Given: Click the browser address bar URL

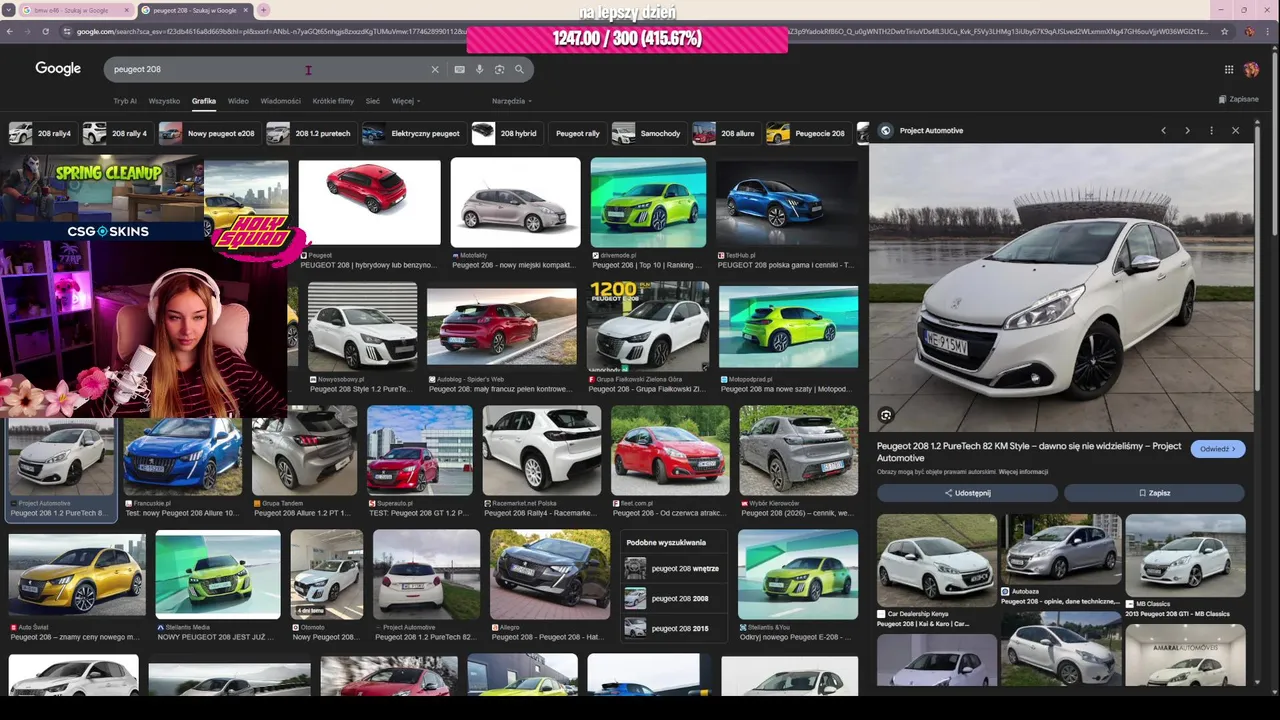Looking at the screenshot, I should click(x=640, y=32).
